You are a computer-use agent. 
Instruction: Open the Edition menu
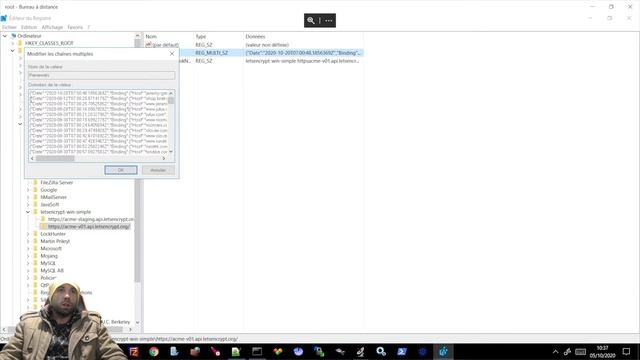click(29, 27)
